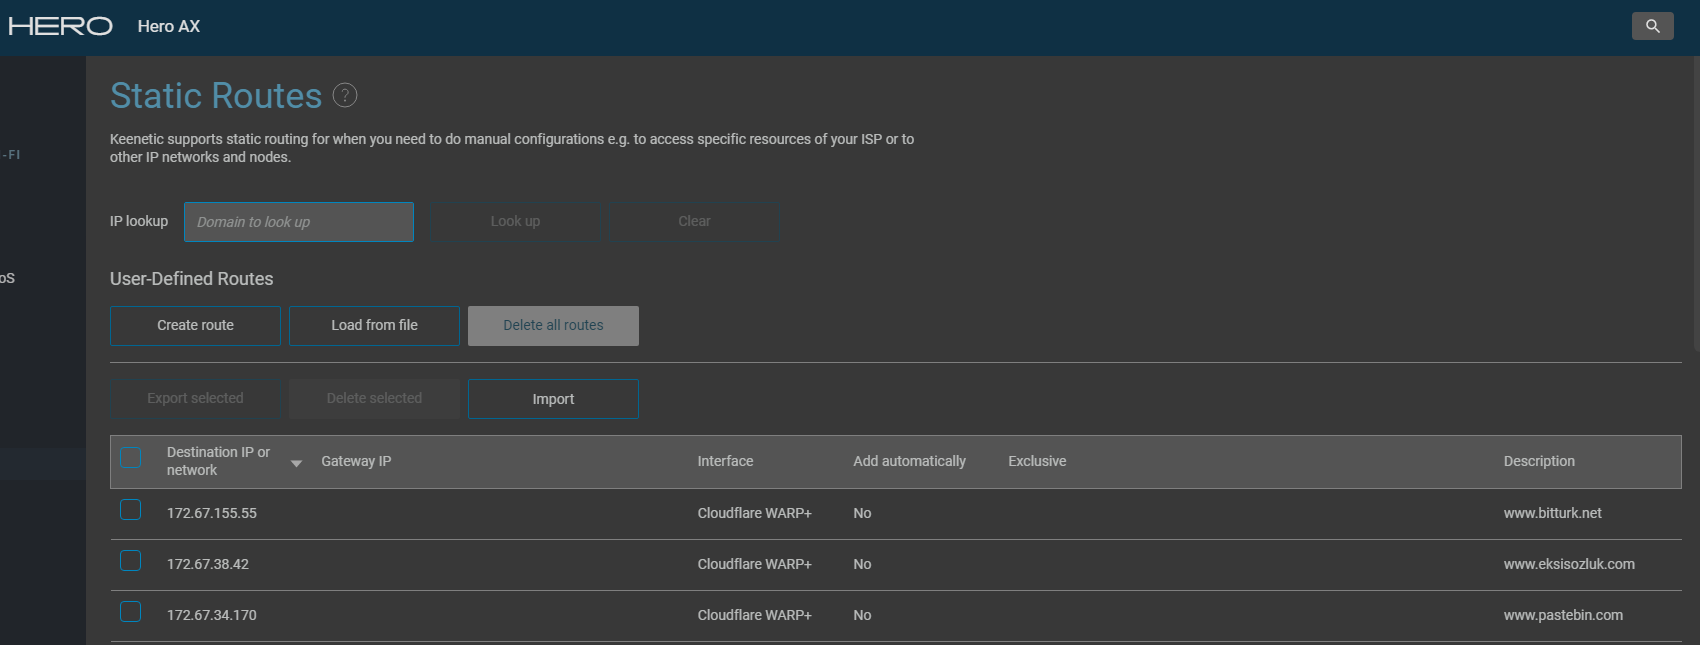Select the 172.67.38.42 route checkbox
The height and width of the screenshot is (645, 1700).
pyautogui.click(x=131, y=561)
